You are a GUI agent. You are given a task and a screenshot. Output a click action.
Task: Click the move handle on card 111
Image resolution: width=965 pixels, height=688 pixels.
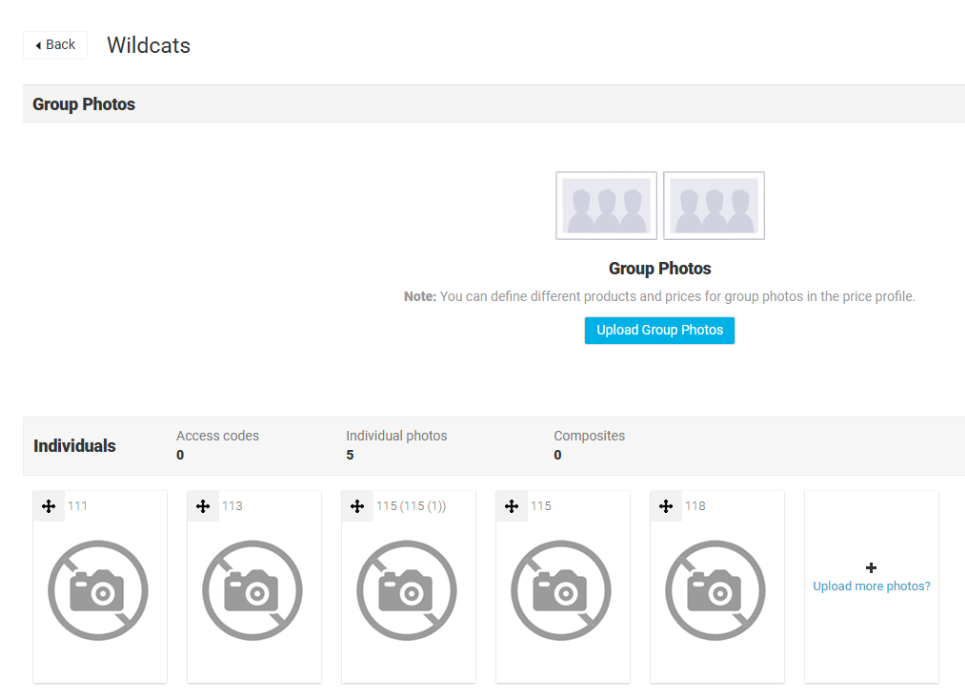tap(49, 506)
